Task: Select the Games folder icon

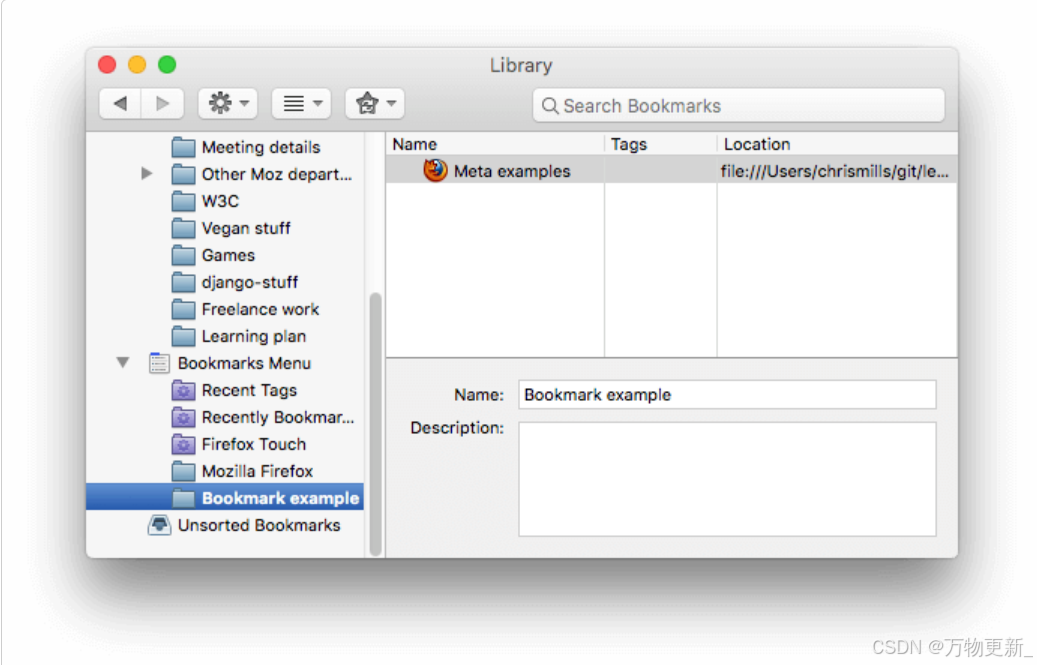Action: tap(183, 255)
